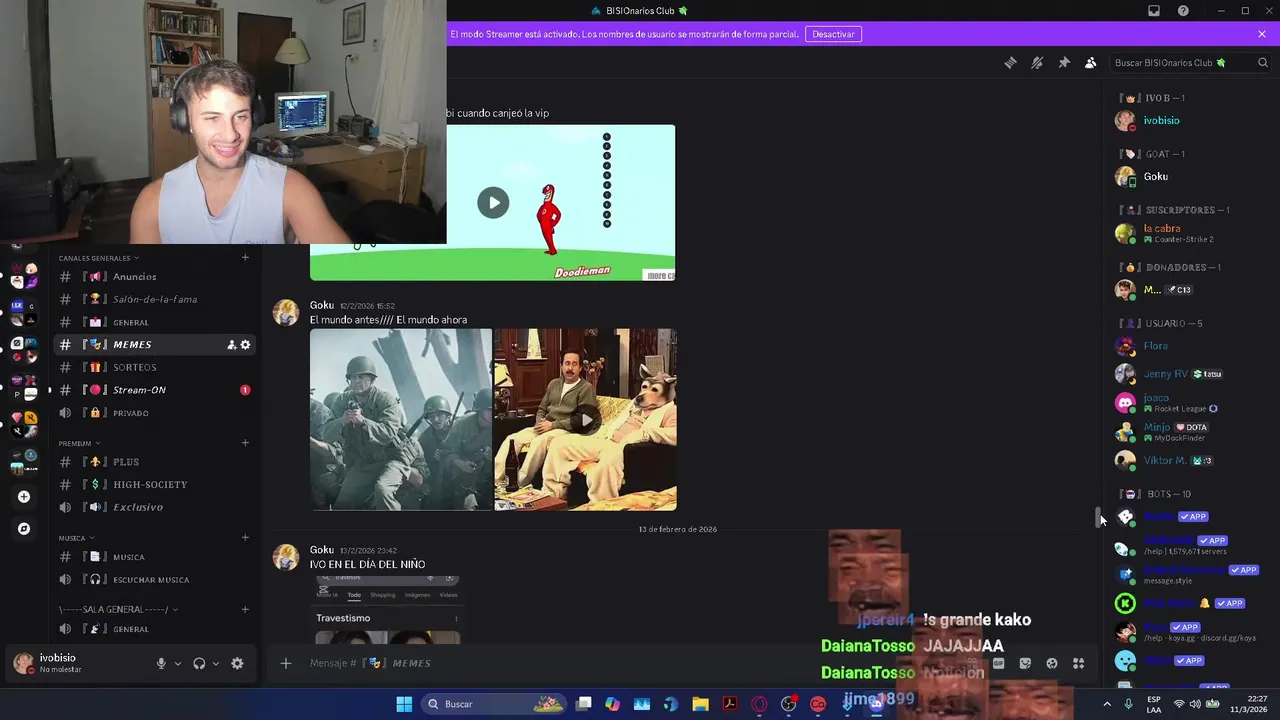This screenshot has width=1280, height=720.
Task: Toggle microphone mute in user panel
Action: [x=161, y=663]
